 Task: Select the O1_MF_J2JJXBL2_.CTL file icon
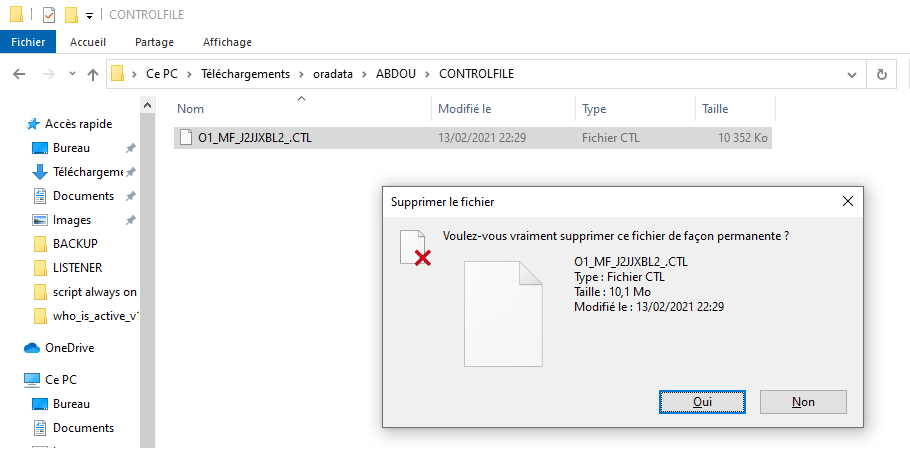tap(186, 137)
